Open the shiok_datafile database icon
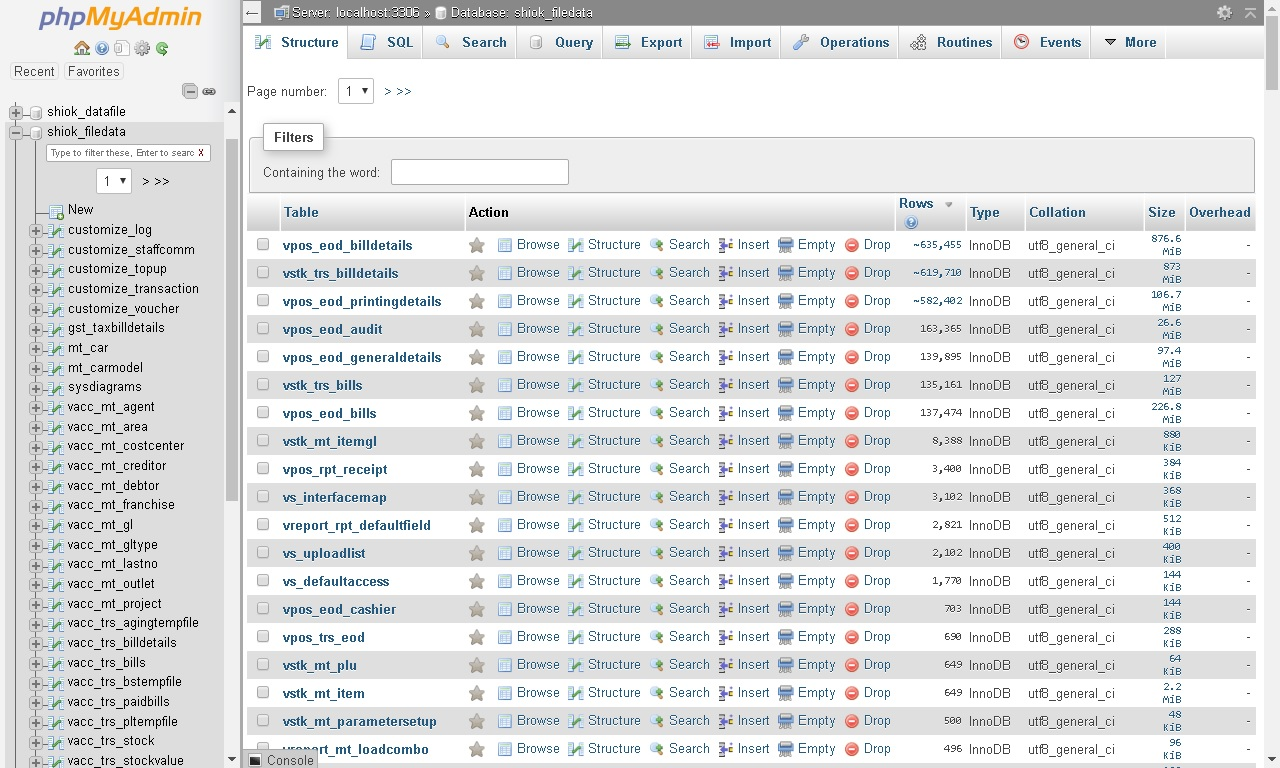This screenshot has width=1280, height=768. [x=36, y=112]
